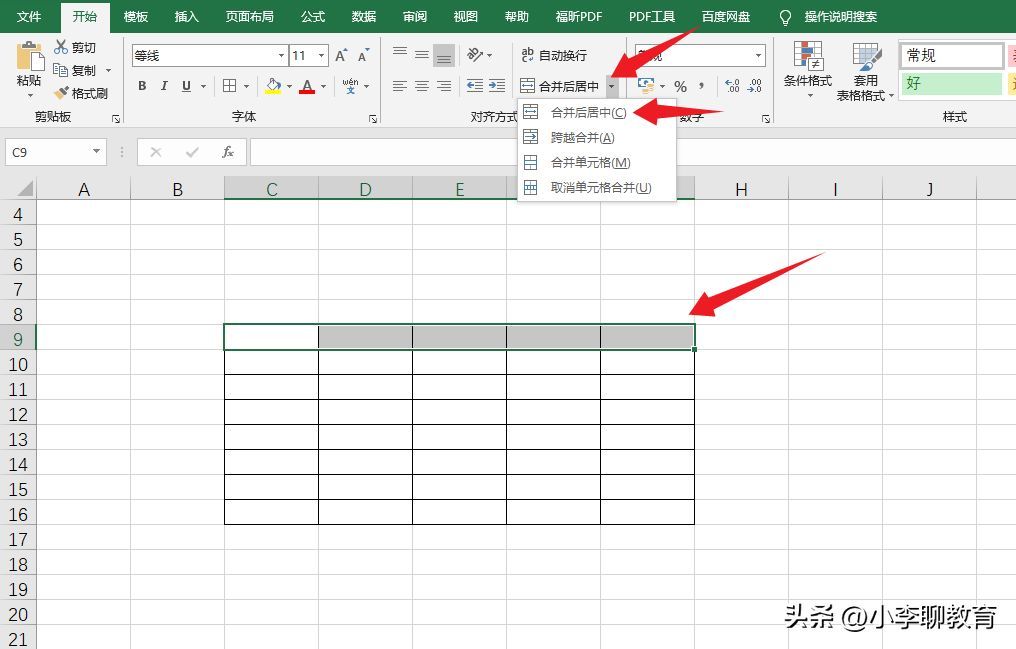Click the Select All corner triangle
The image size is (1016, 649).
point(23,188)
